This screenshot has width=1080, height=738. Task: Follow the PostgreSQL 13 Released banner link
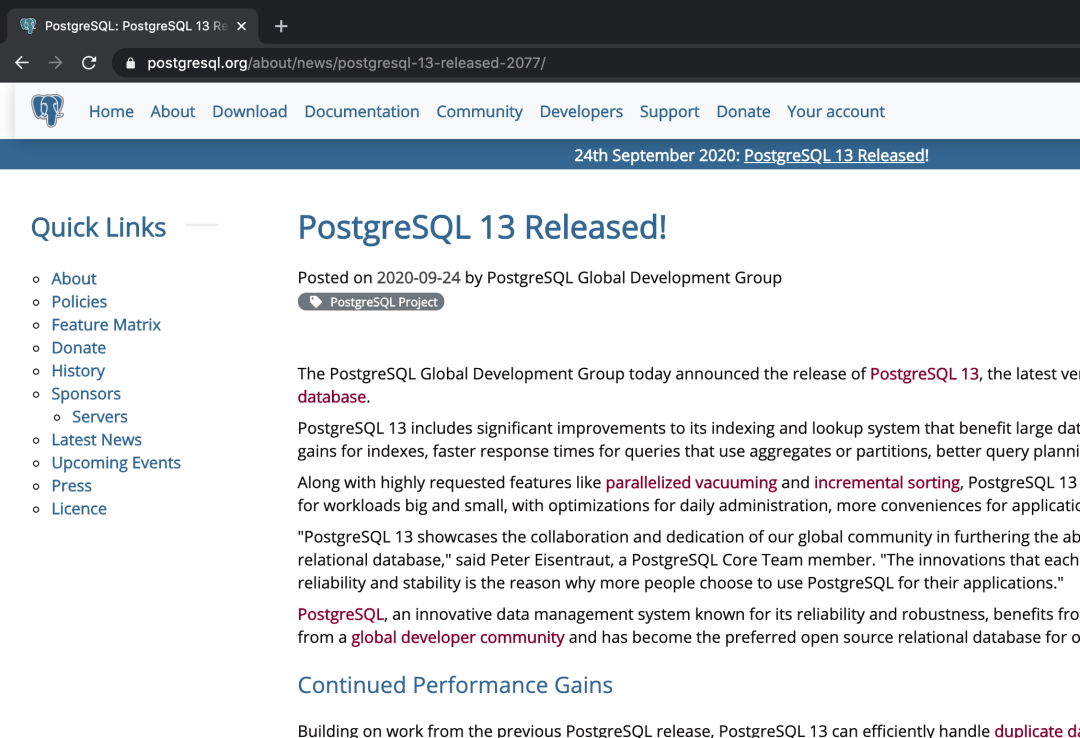[834, 155]
